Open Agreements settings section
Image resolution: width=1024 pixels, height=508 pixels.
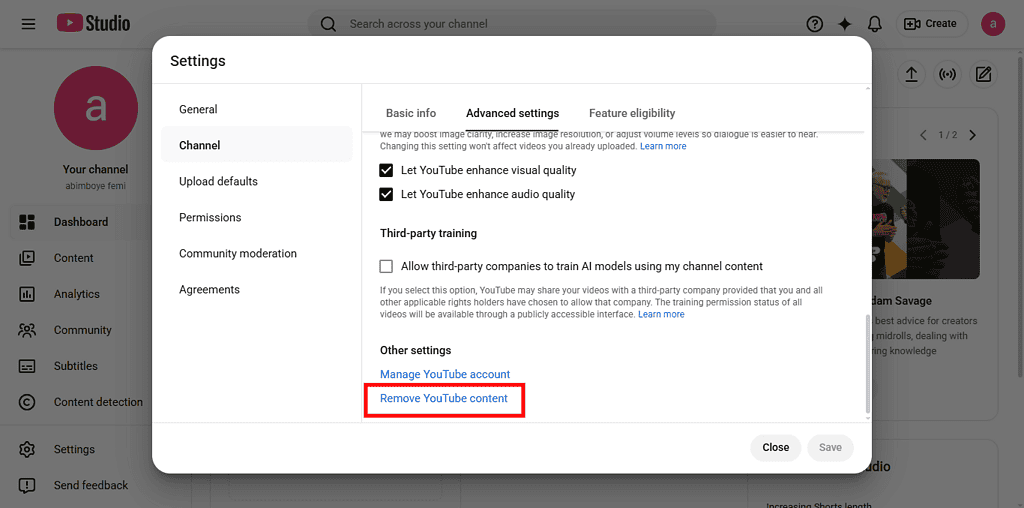(x=257, y=289)
